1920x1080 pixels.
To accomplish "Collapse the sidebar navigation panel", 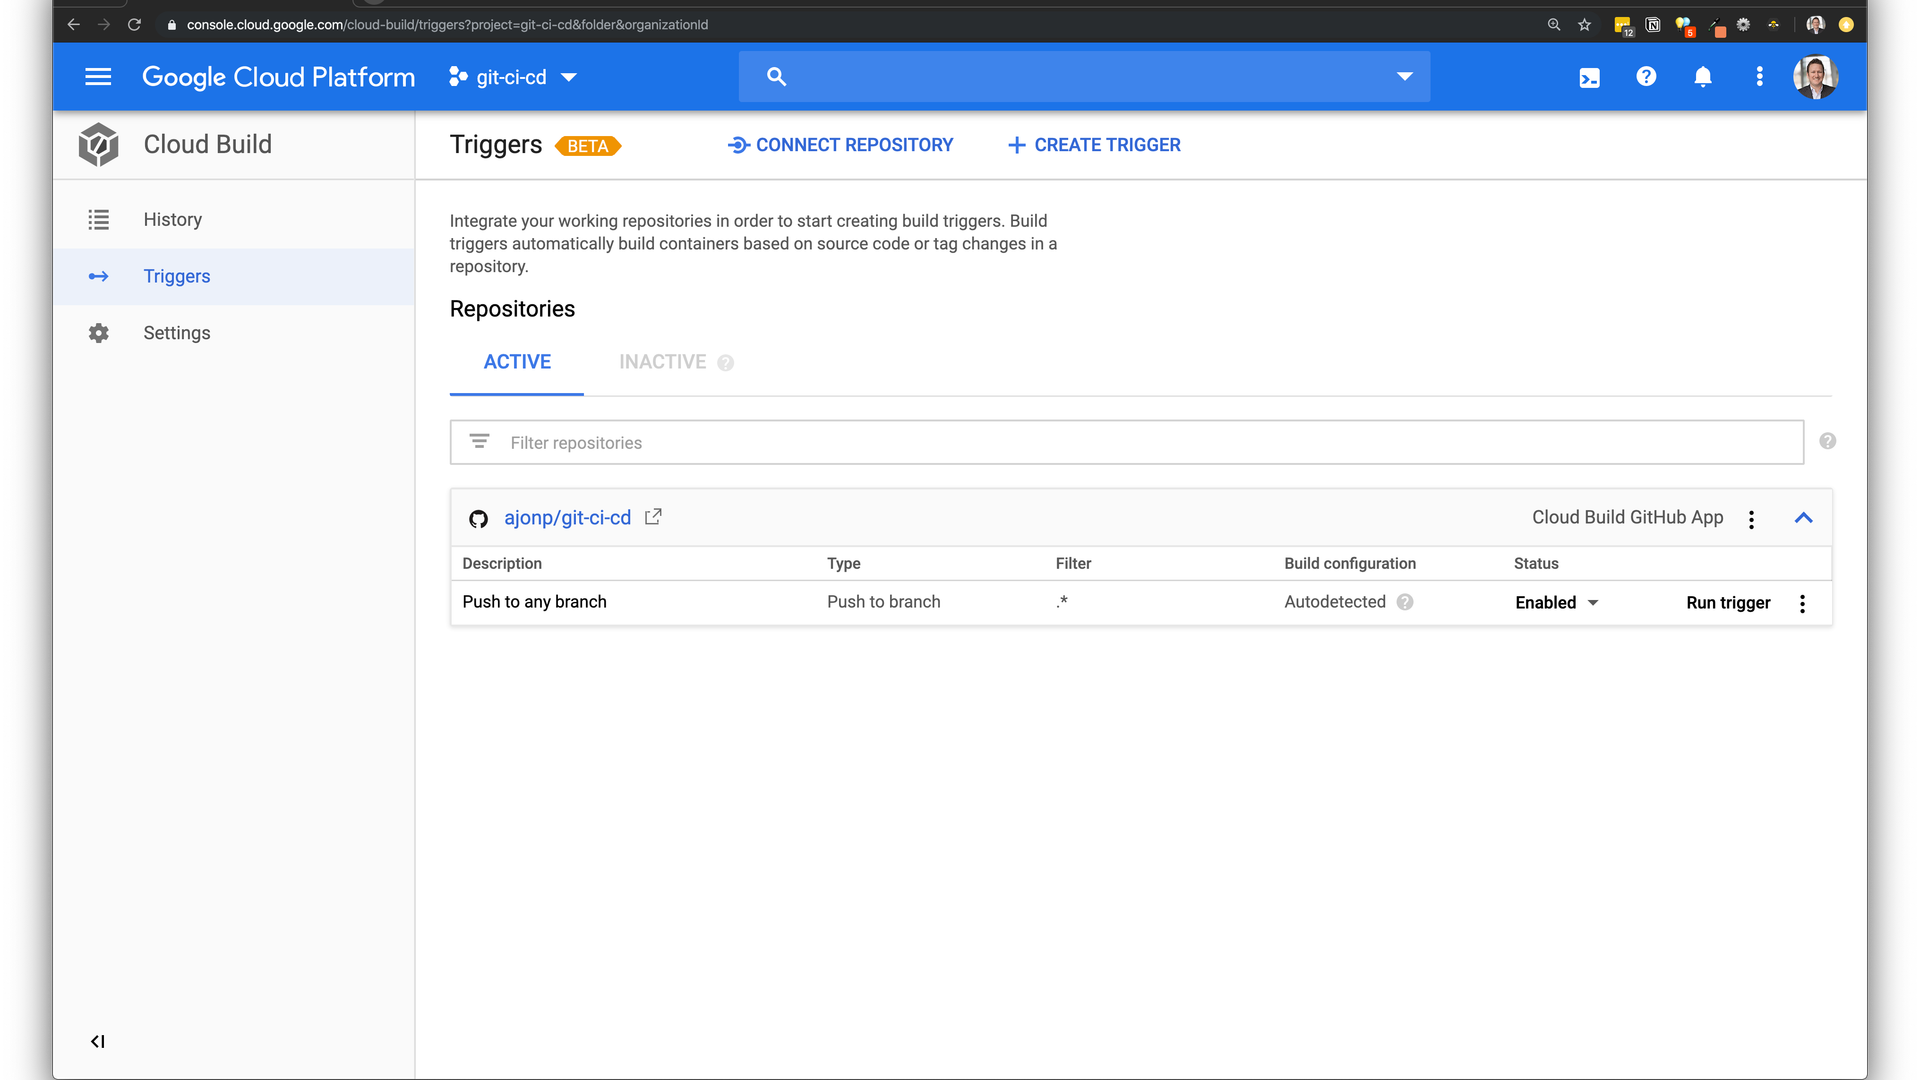I will pos(98,1041).
